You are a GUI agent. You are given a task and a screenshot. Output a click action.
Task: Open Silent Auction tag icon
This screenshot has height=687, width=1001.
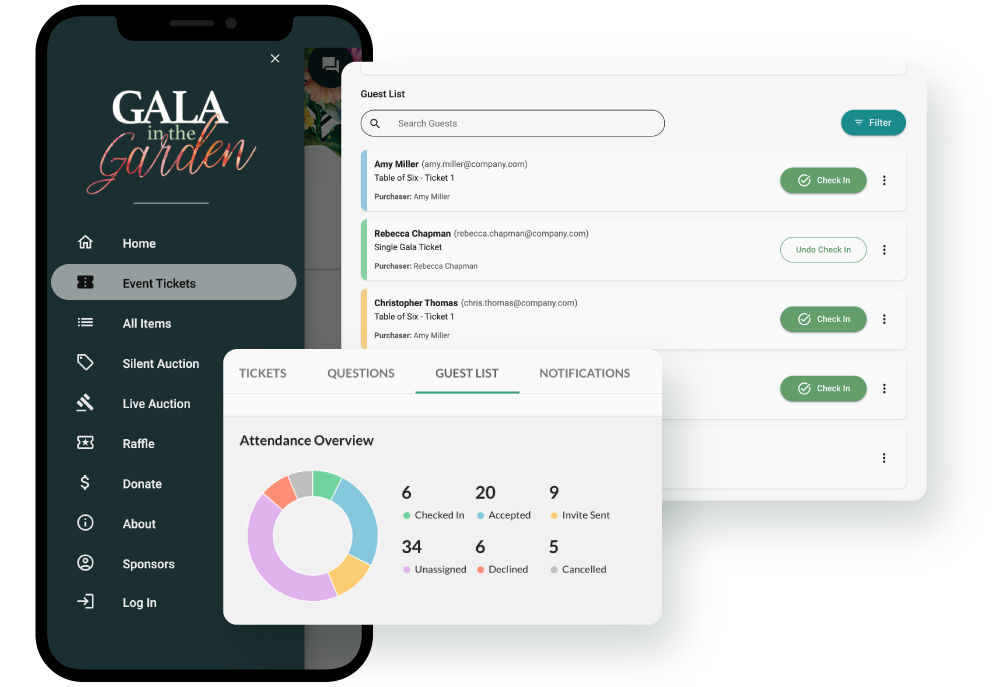point(85,363)
